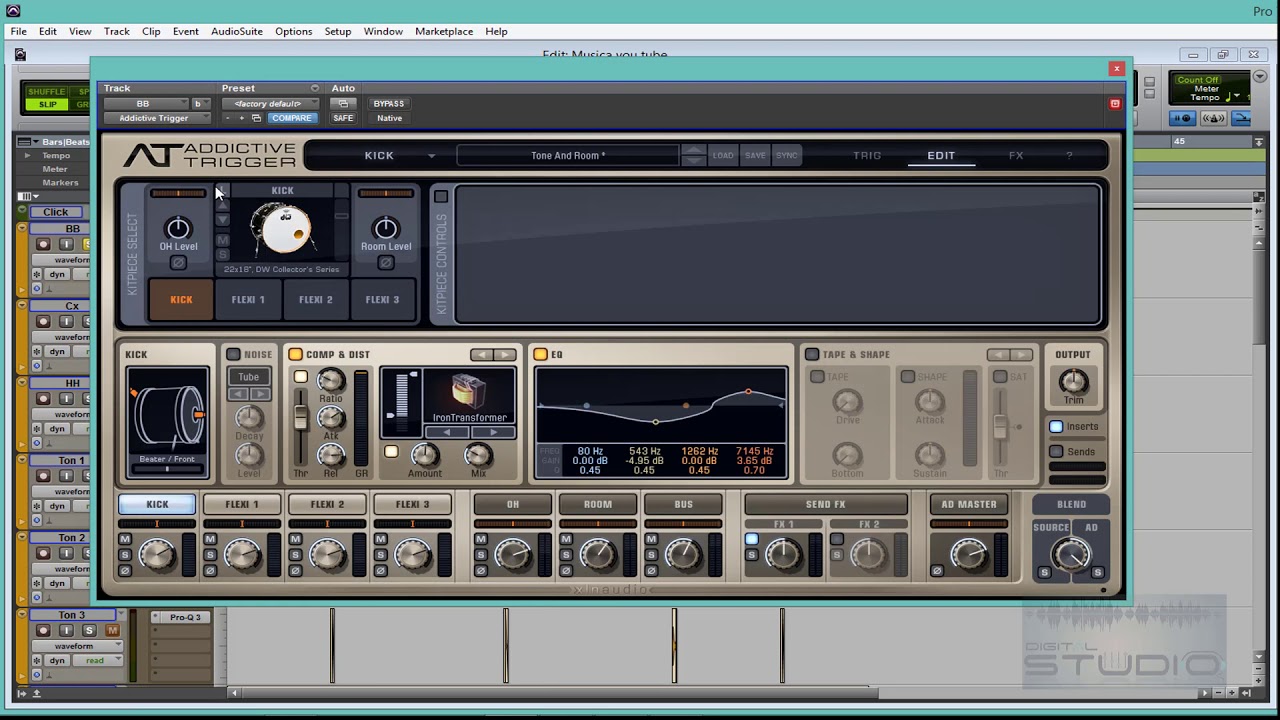Enable the NOISE section
The image size is (1280, 720).
pyautogui.click(x=233, y=354)
